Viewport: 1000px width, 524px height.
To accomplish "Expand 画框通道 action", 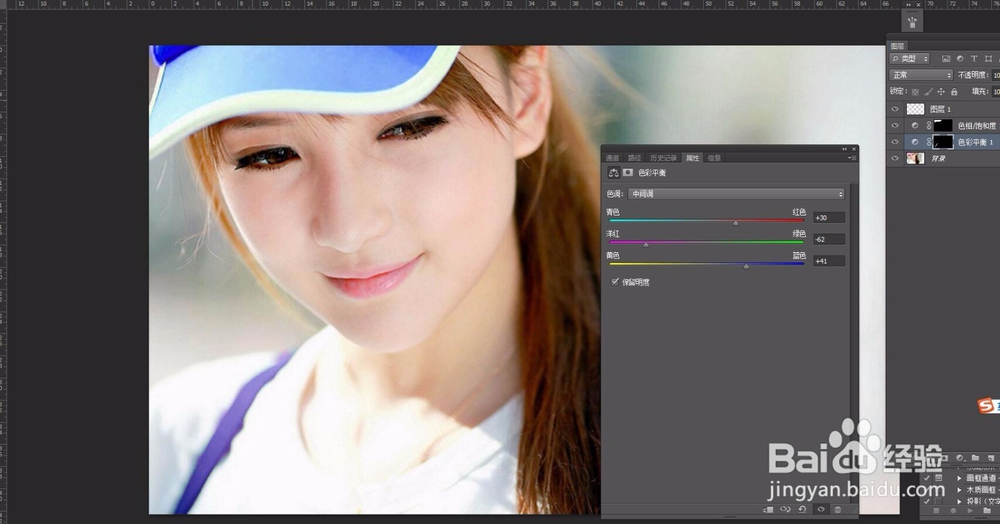I will [x=959, y=478].
